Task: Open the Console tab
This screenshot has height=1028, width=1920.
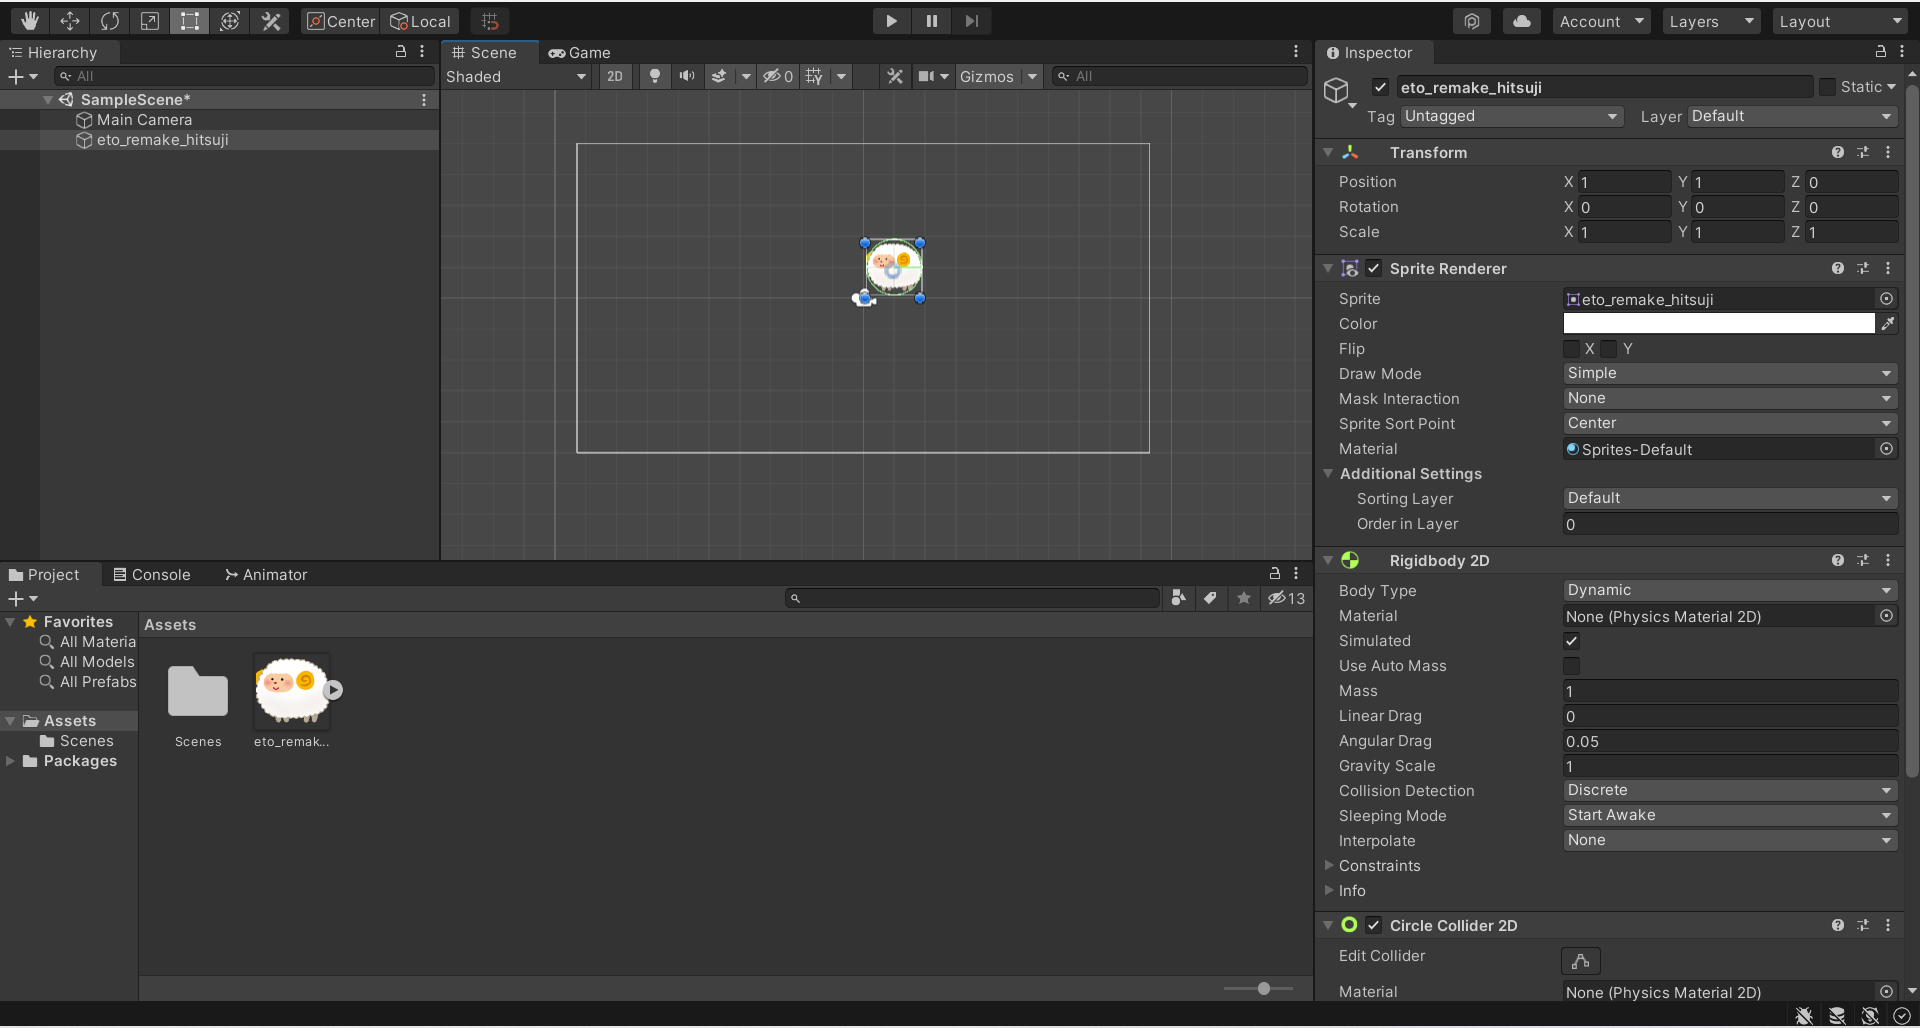Action: click(x=152, y=575)
